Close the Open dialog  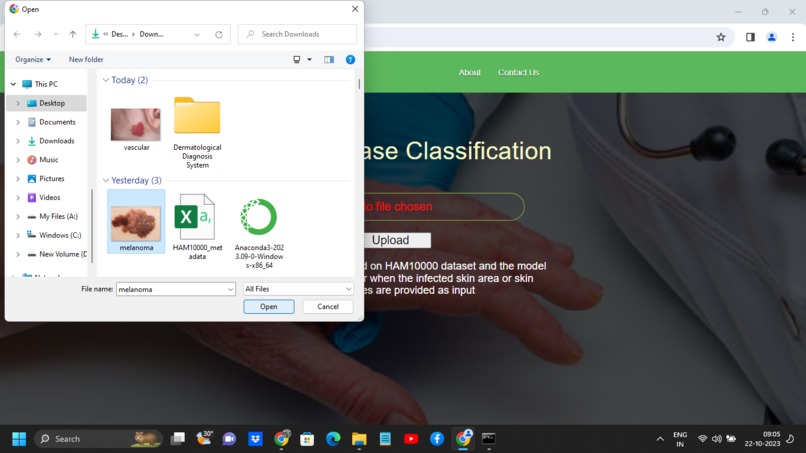pos(355,9)
